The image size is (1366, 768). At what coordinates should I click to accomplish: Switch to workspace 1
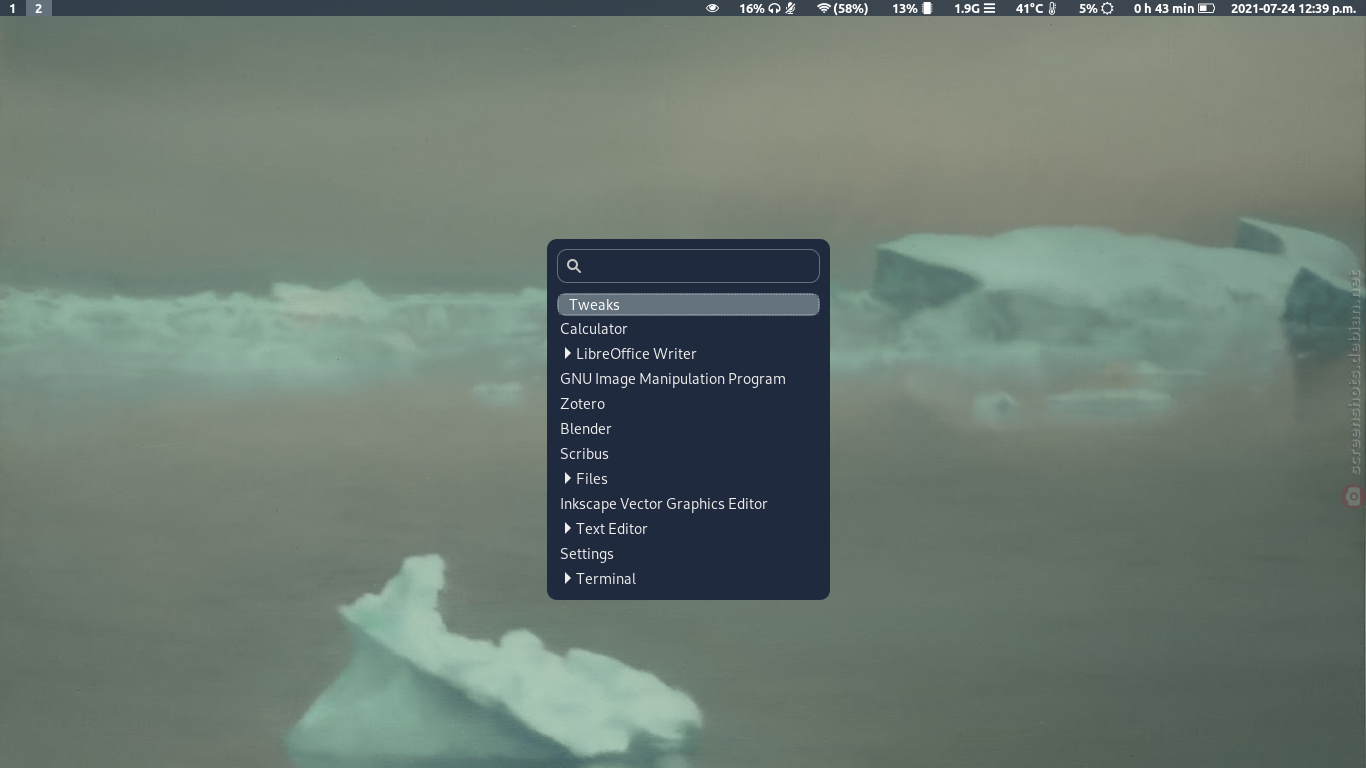coord(12,8)
